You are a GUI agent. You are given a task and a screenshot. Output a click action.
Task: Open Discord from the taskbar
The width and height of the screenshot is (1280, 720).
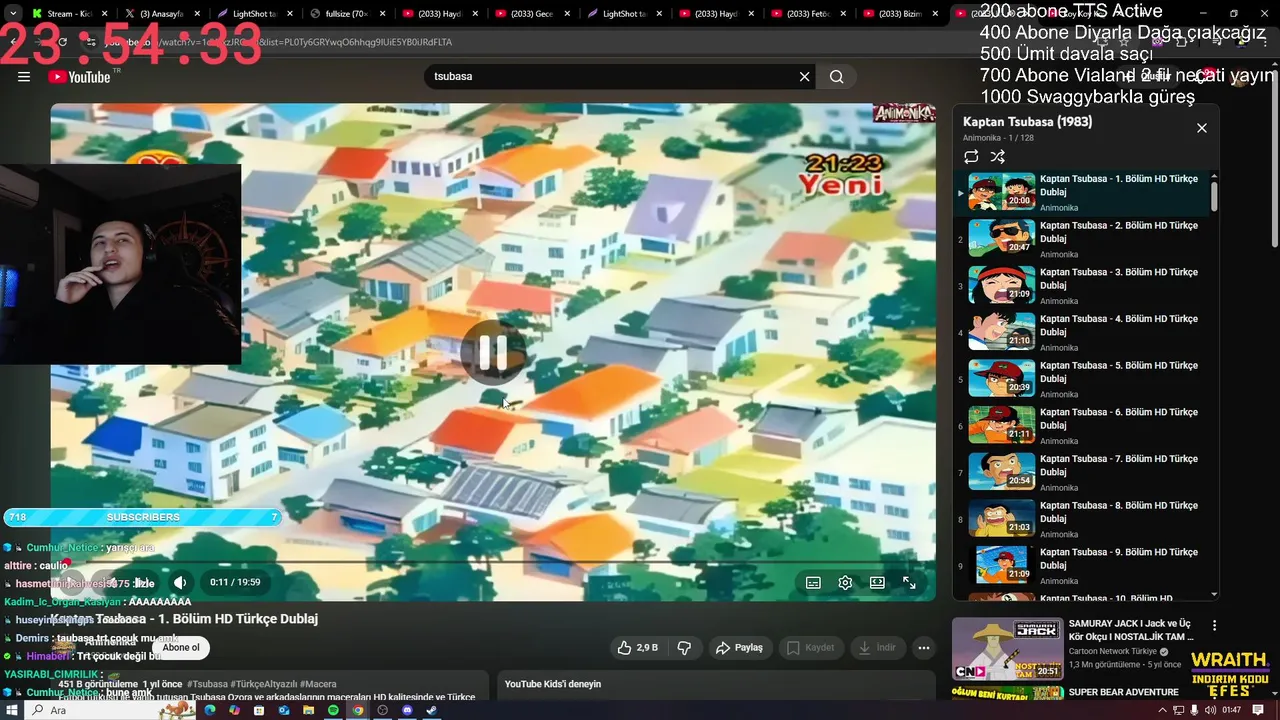tap(407, 710)
